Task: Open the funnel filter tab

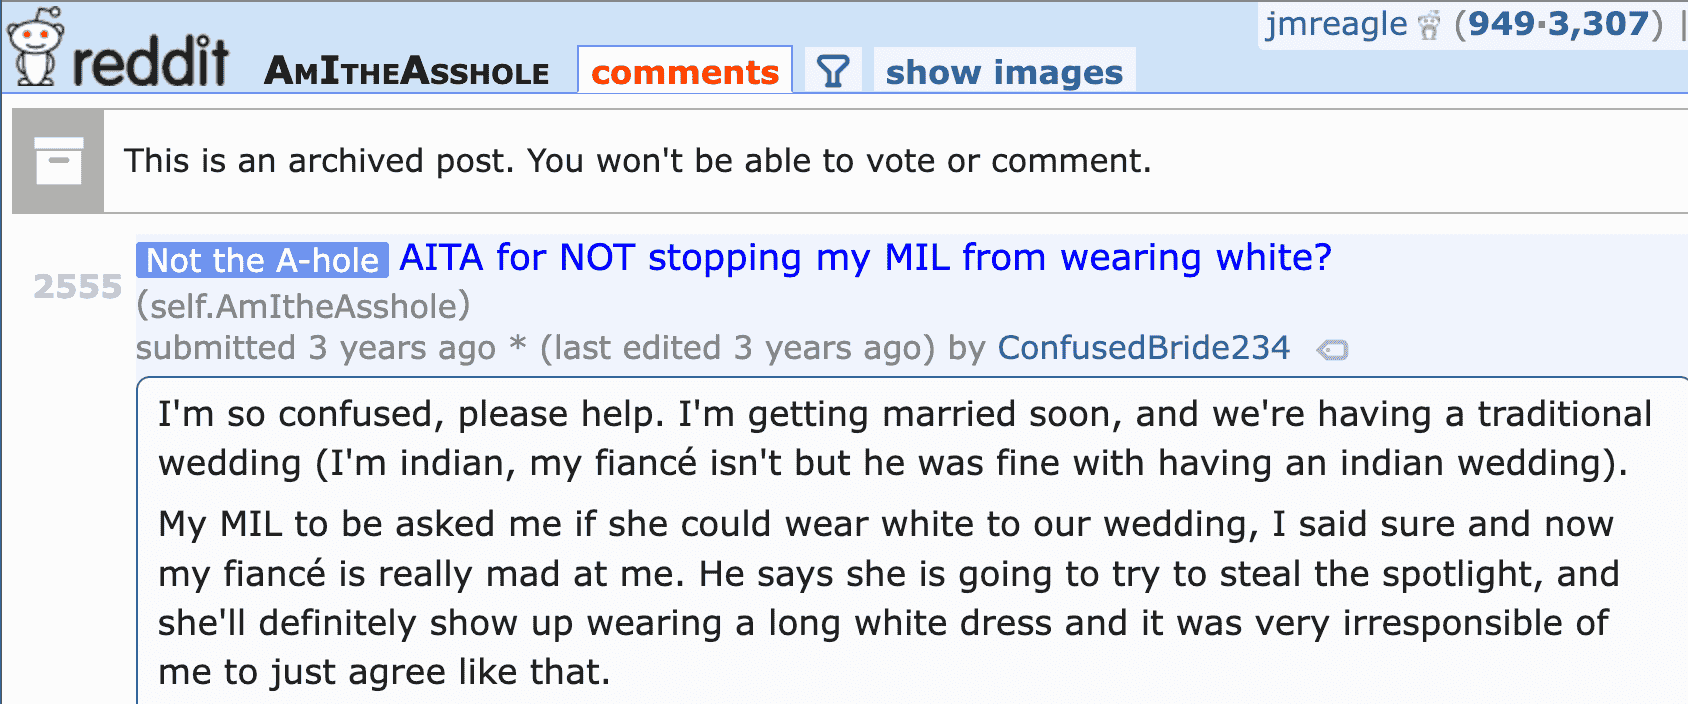Action: 833,71
